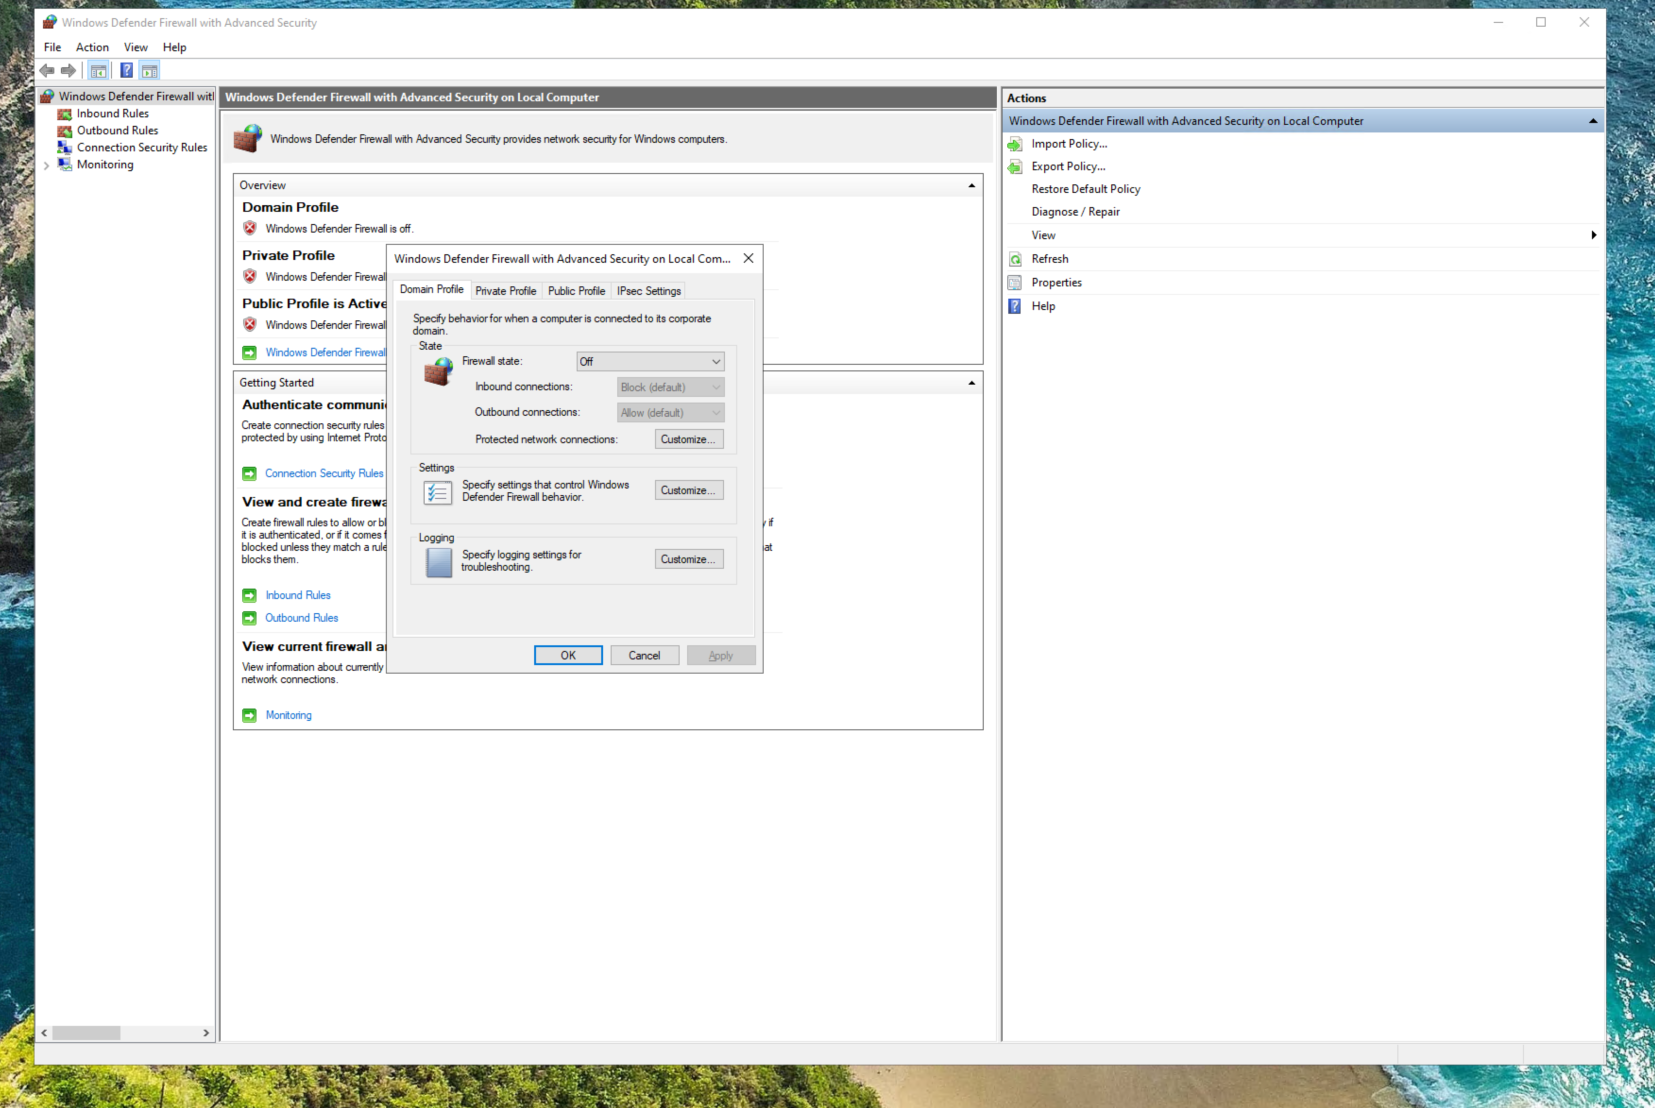Open the Inbound connections dropdown
The width and height of the screenshot is (1655, 1108).
click(x=670, y=388)
